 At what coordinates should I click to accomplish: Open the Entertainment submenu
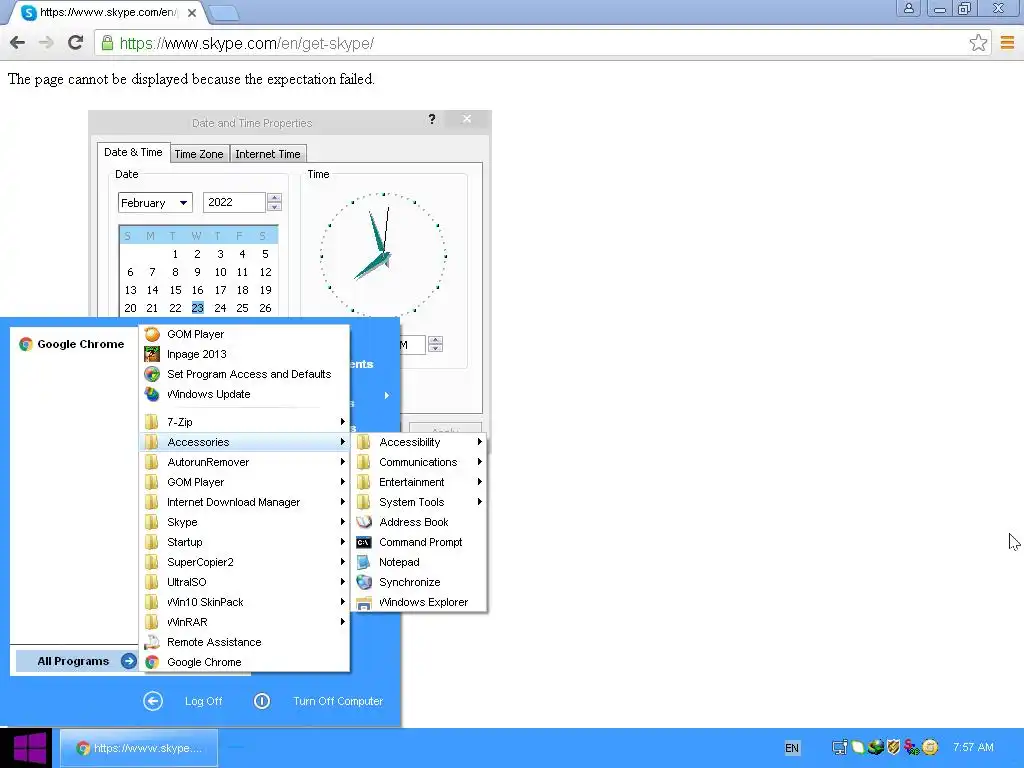(419, 482)
